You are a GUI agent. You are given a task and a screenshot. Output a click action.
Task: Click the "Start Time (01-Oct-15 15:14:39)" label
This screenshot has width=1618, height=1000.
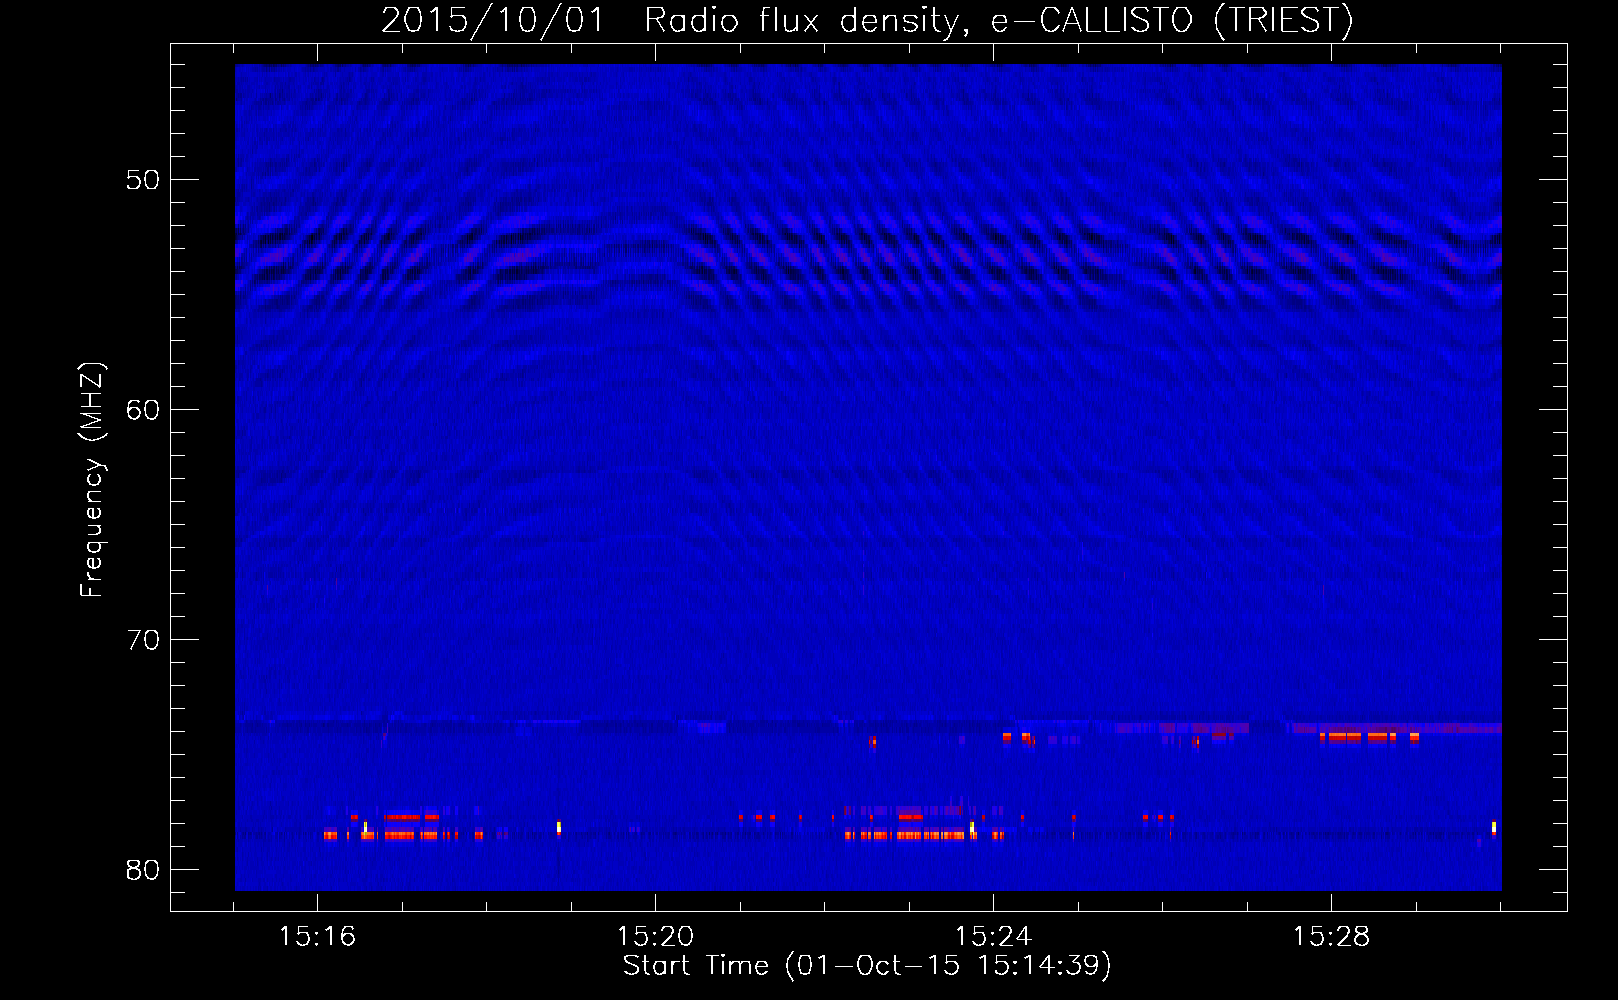tap(867, 966)
